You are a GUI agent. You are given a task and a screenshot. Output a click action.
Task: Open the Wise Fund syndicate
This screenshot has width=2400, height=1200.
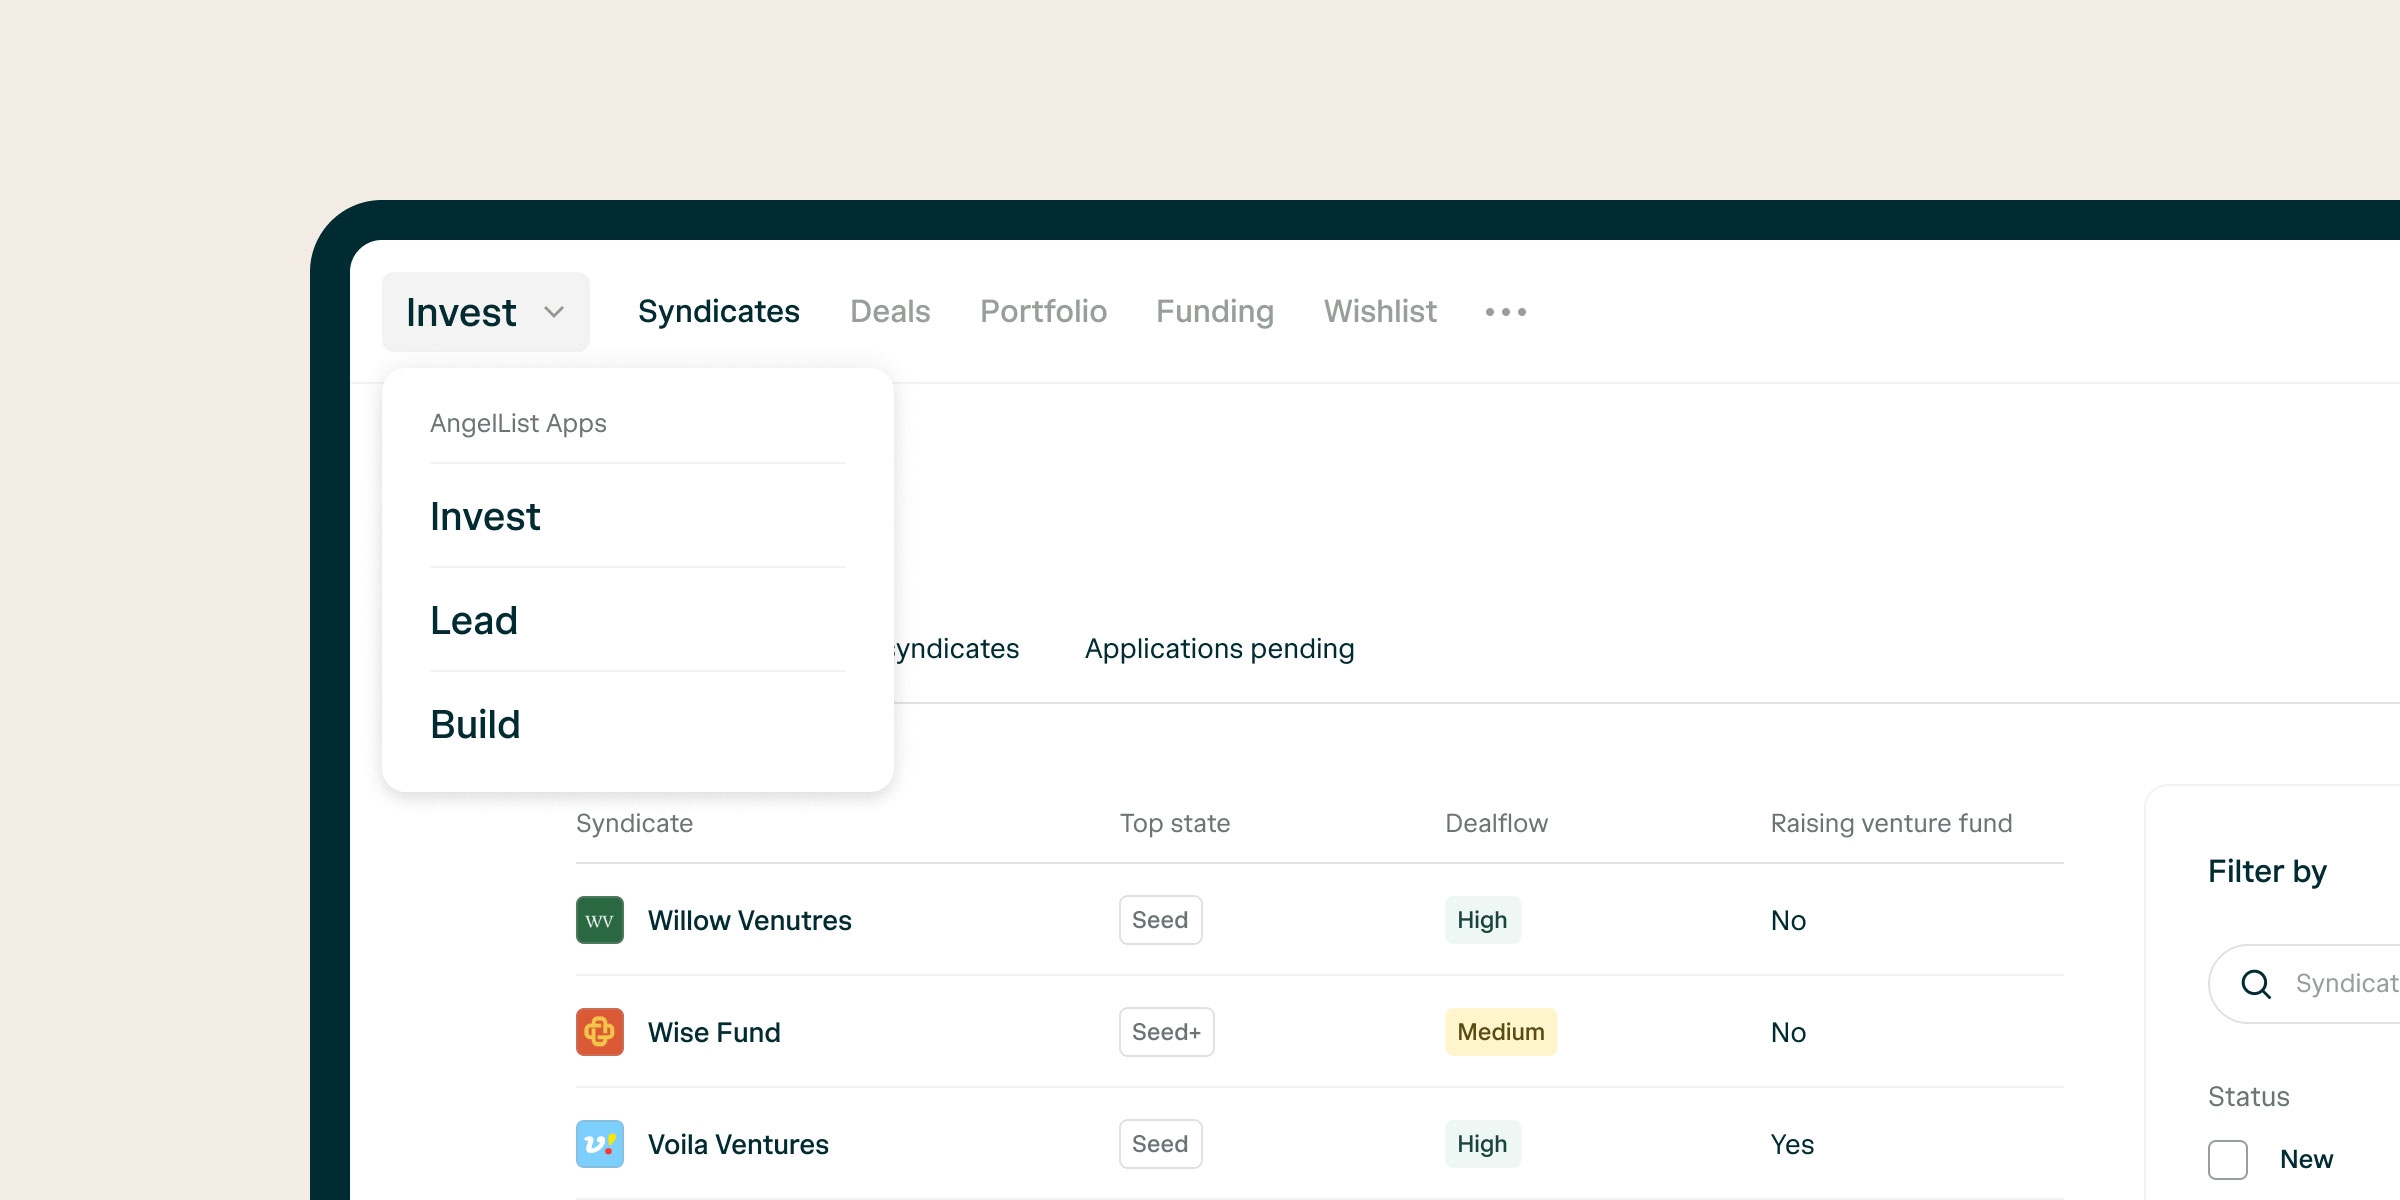point(714,1032)
